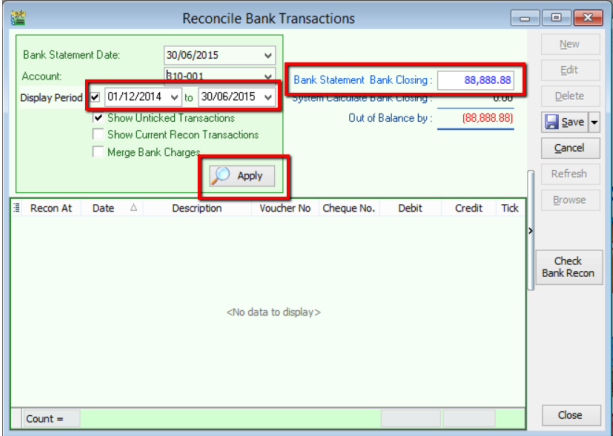Expand the Bank Statement Date dropdown
Viewport: 613px width, 436px height.
[267, 55]
